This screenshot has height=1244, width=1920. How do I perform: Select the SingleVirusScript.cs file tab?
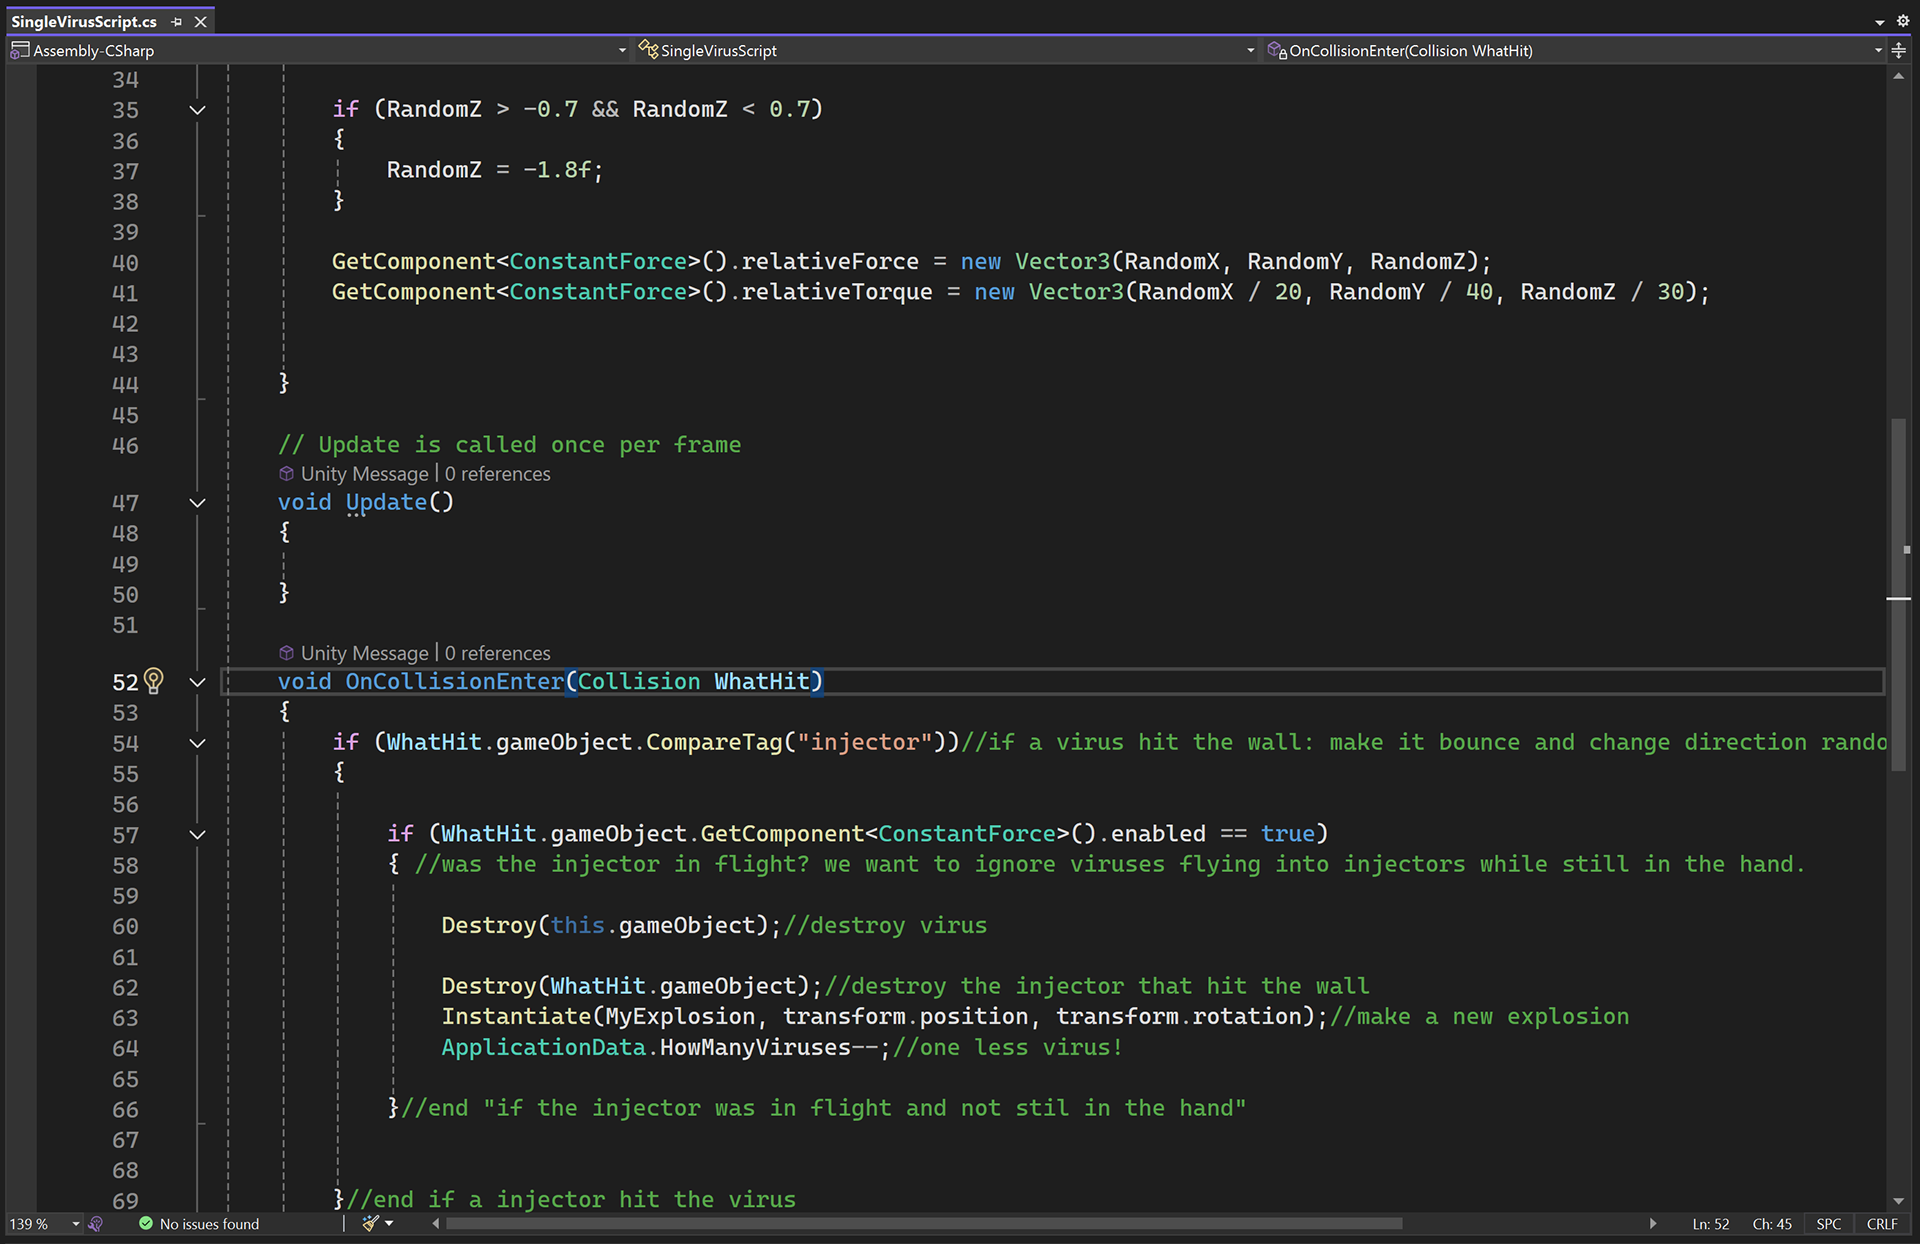[x=84, y=21]
